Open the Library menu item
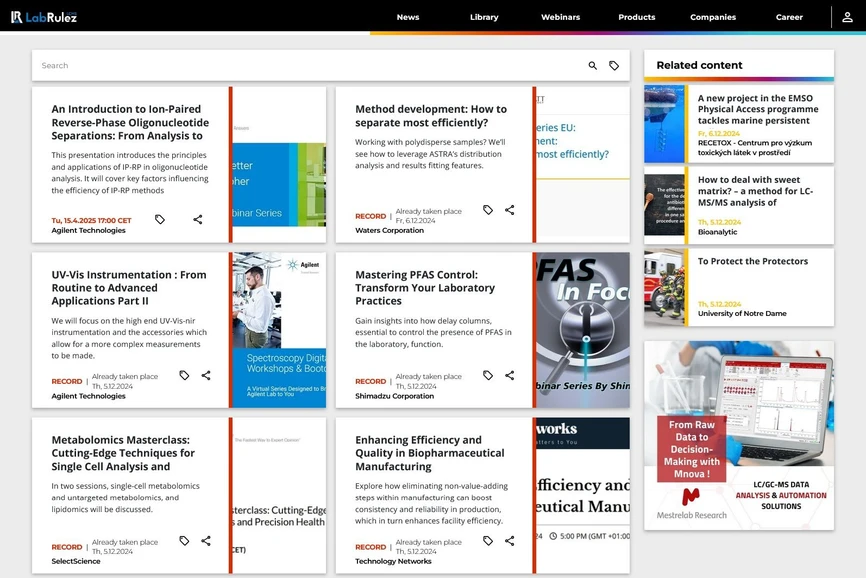The image size is (866, 578). [x=484, y=17]
